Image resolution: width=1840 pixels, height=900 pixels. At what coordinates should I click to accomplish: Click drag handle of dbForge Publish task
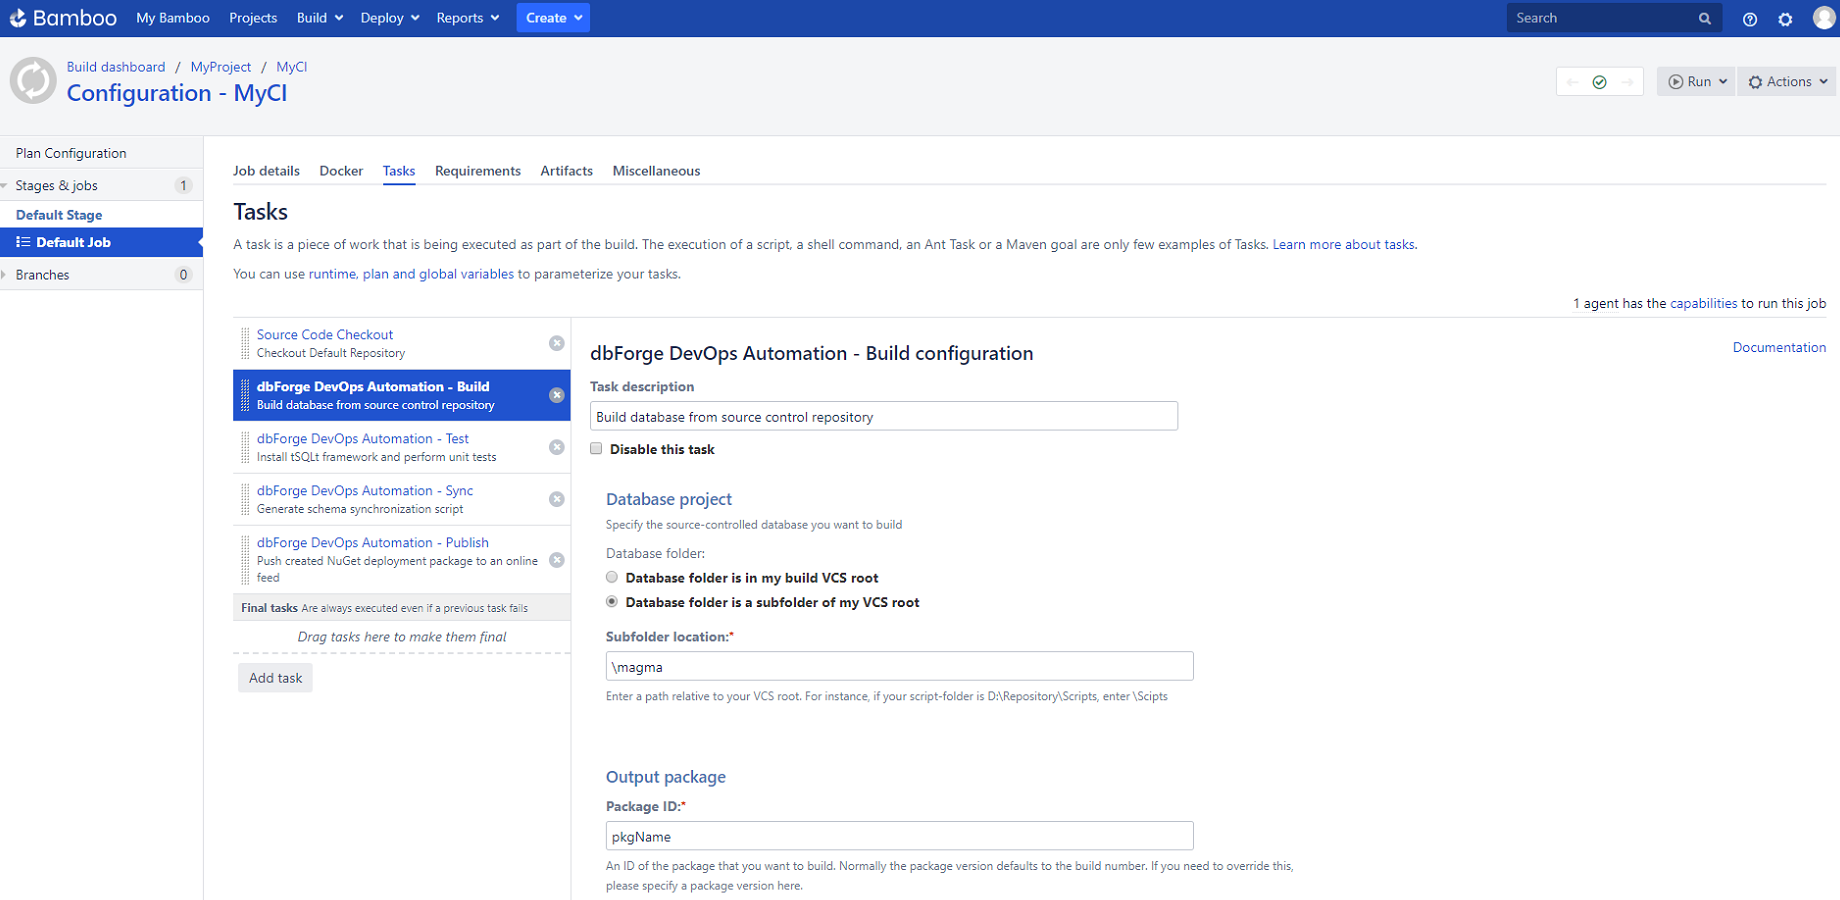pos(245,560)
